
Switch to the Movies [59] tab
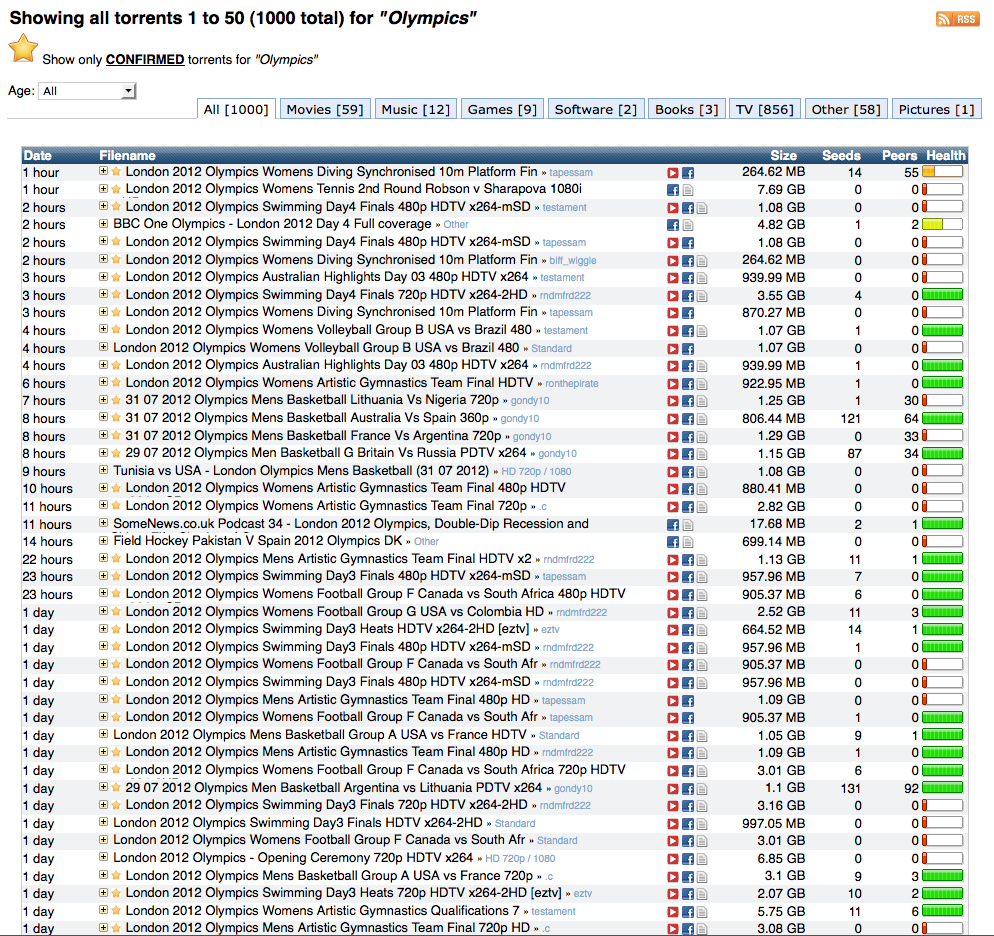point(325,110)
